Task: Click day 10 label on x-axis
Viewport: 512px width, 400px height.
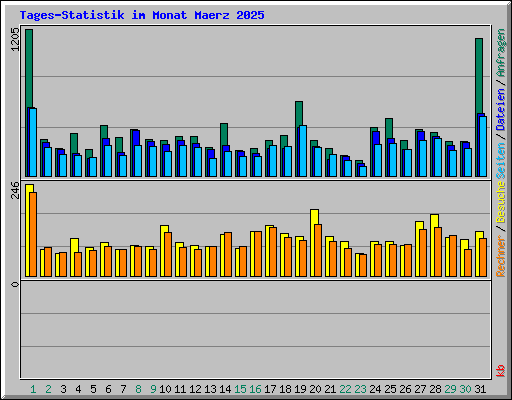Action: 165,389
